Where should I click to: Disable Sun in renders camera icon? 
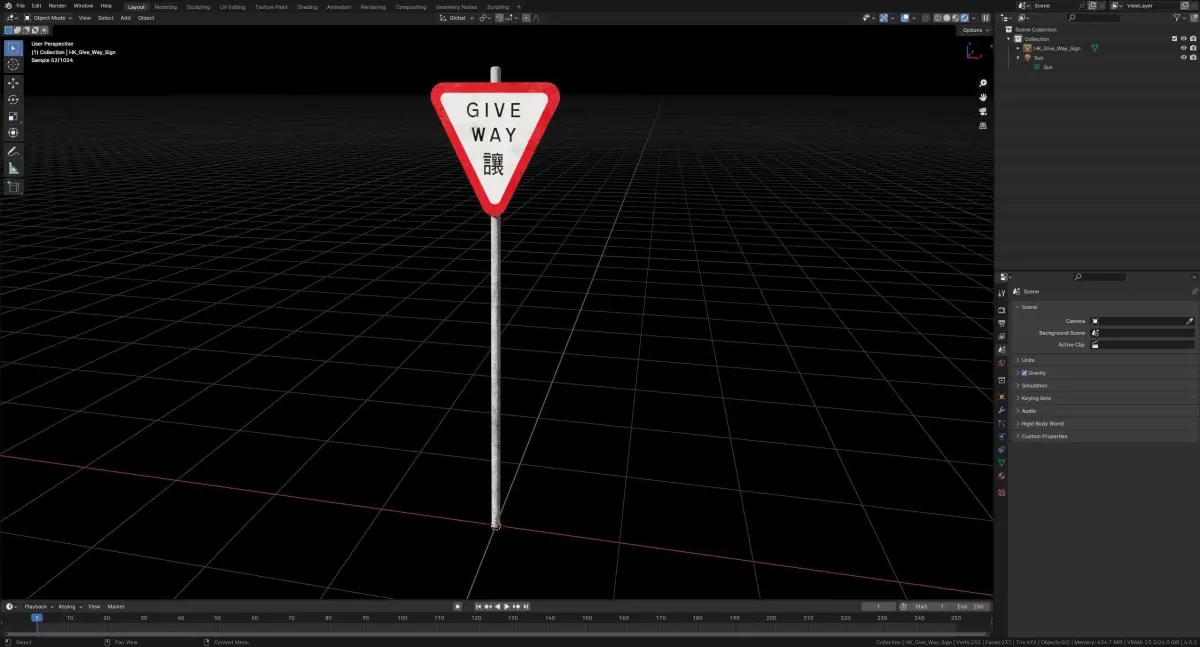click(x=1194, y=57)
